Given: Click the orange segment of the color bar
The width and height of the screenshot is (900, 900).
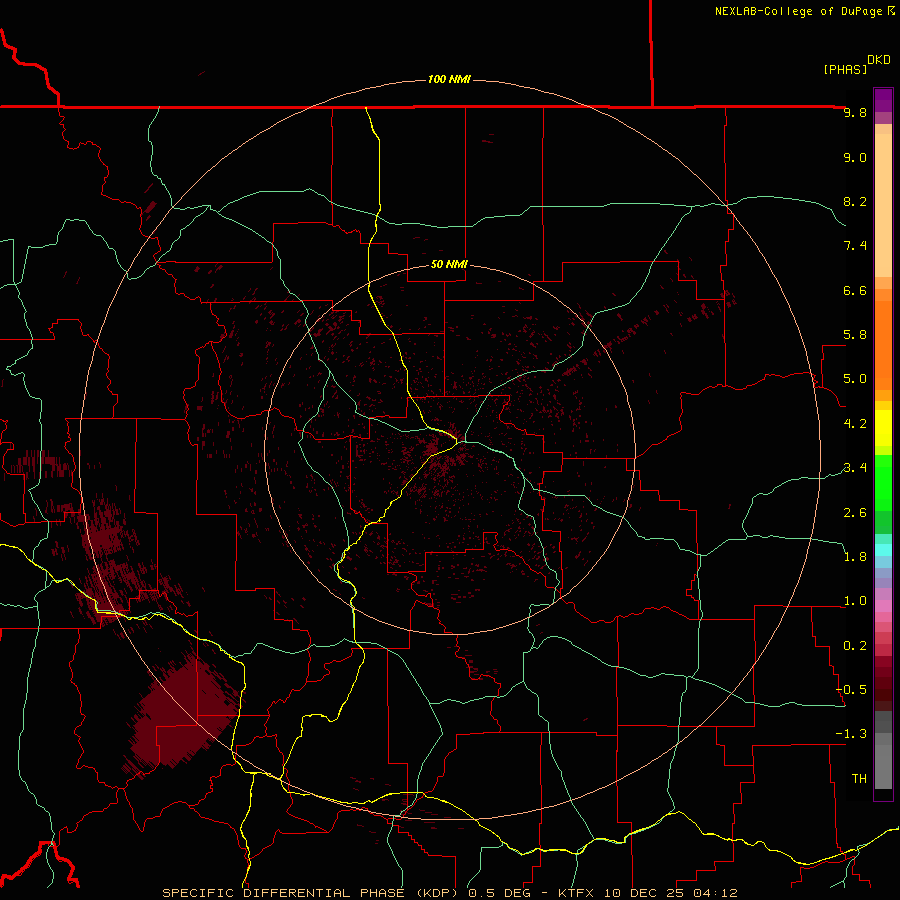Looking at the screenshot, I should point(883,346).
